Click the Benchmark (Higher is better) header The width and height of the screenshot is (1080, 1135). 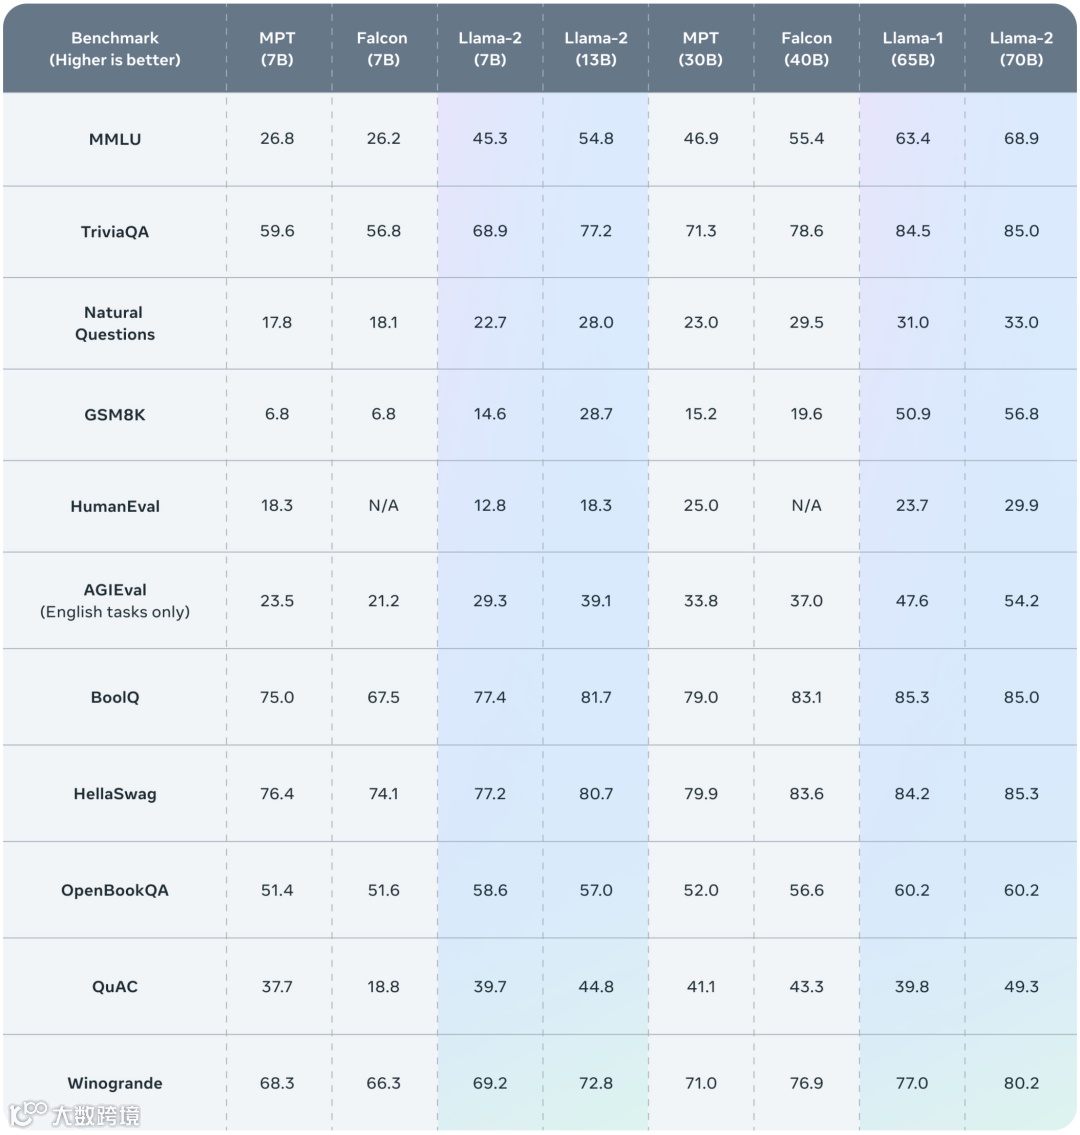click(115, 49)
